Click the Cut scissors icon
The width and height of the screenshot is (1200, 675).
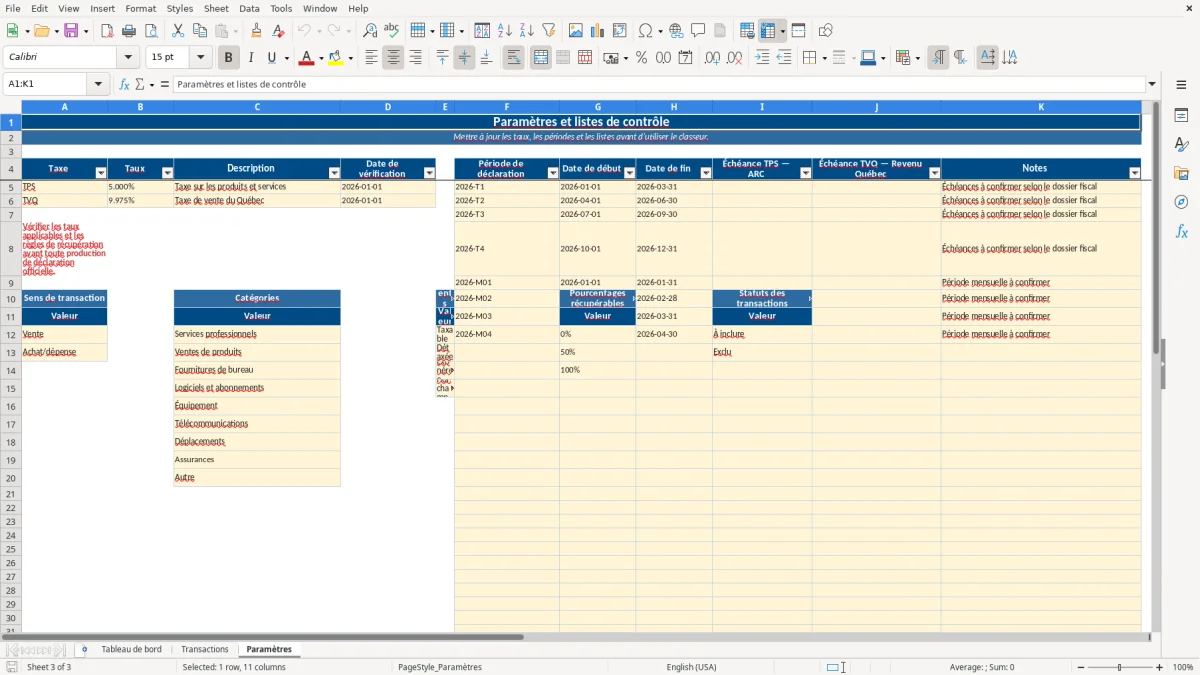click(177, 31)
